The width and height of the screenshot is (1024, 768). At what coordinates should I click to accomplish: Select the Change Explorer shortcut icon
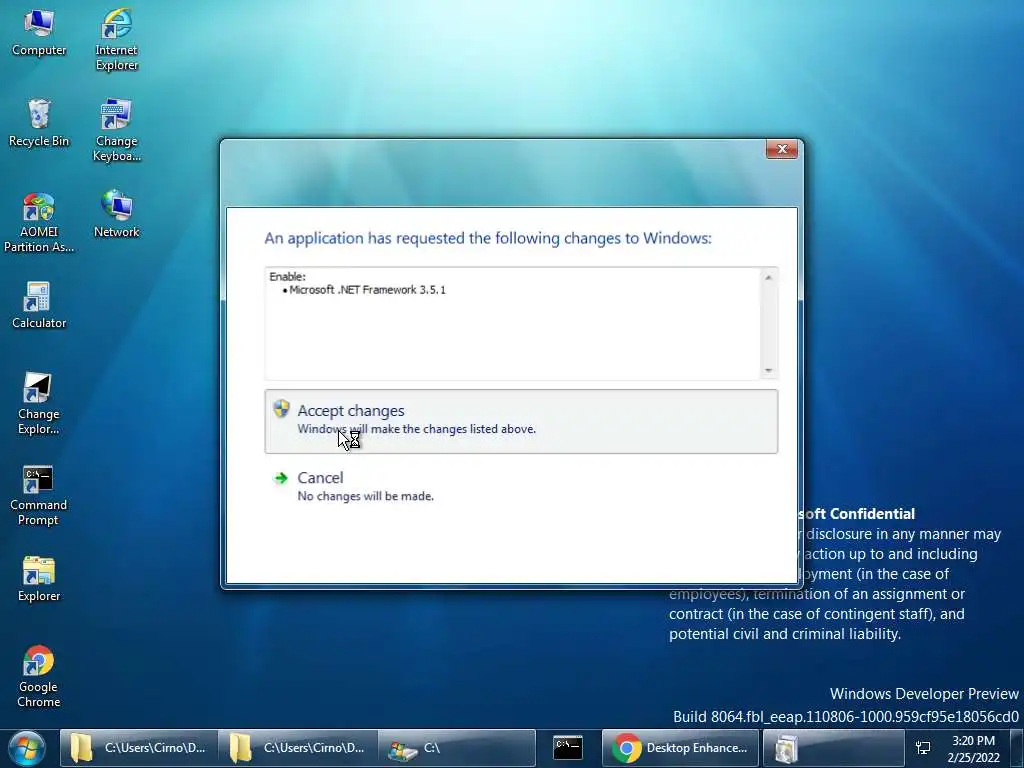(39, 404)
